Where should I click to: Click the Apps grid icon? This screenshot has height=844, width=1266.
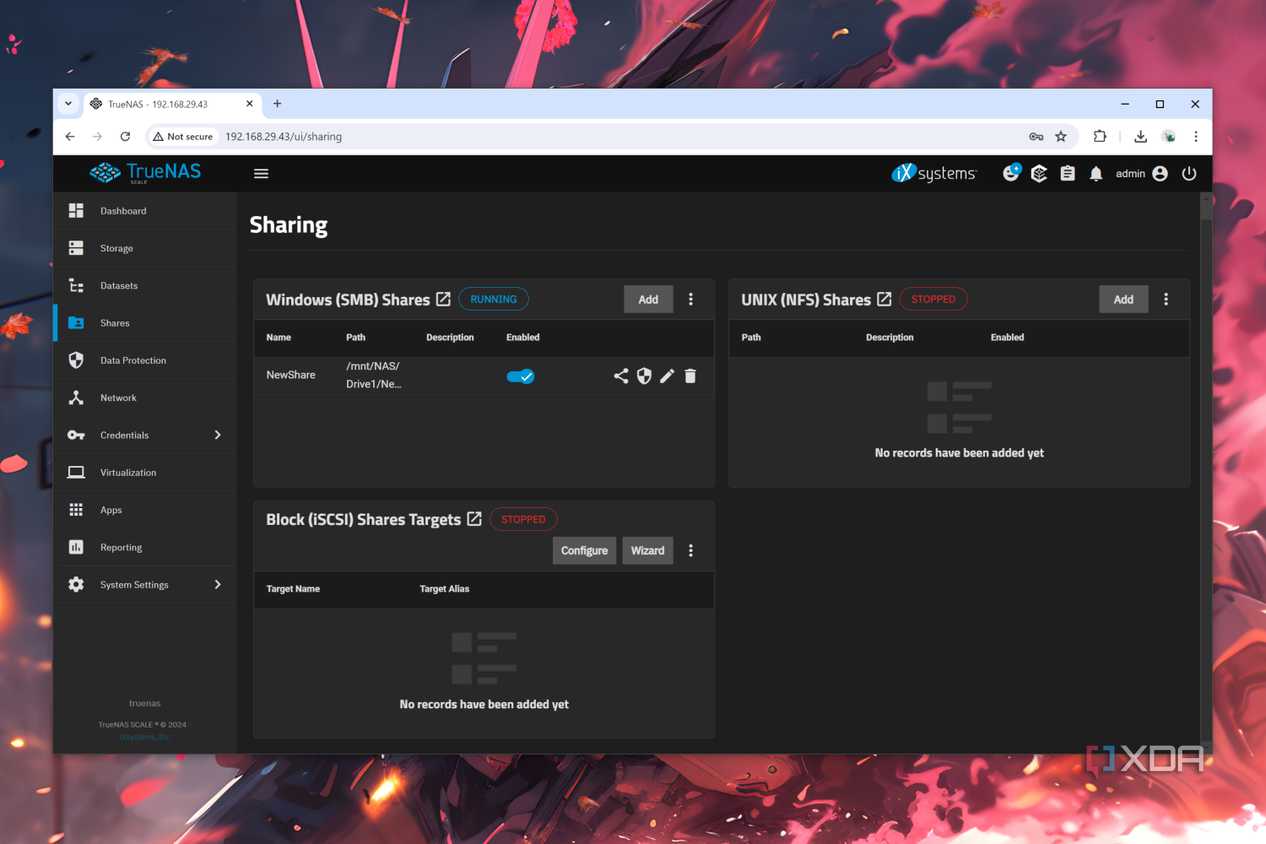(x=76, y=510)
